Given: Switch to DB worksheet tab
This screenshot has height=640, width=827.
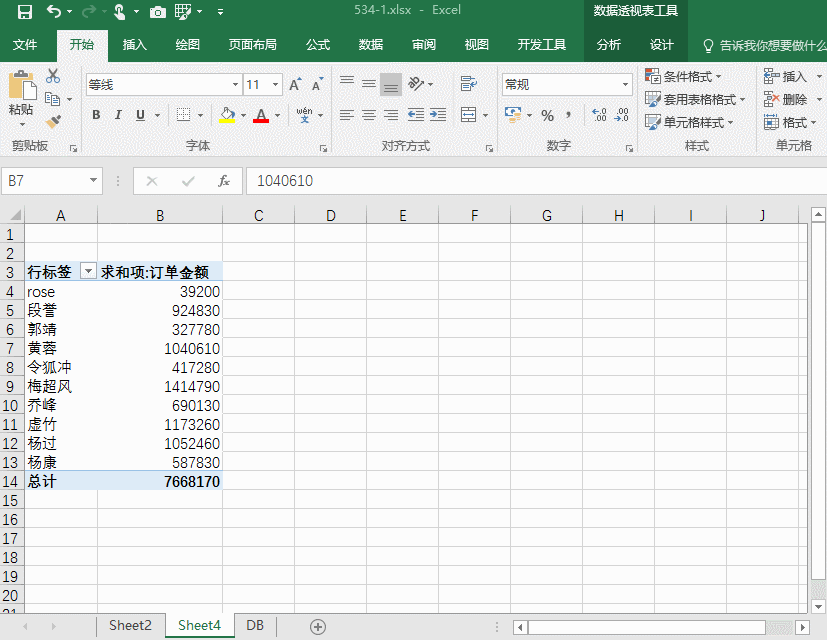Looking at the screenshot, I should 255,625.
